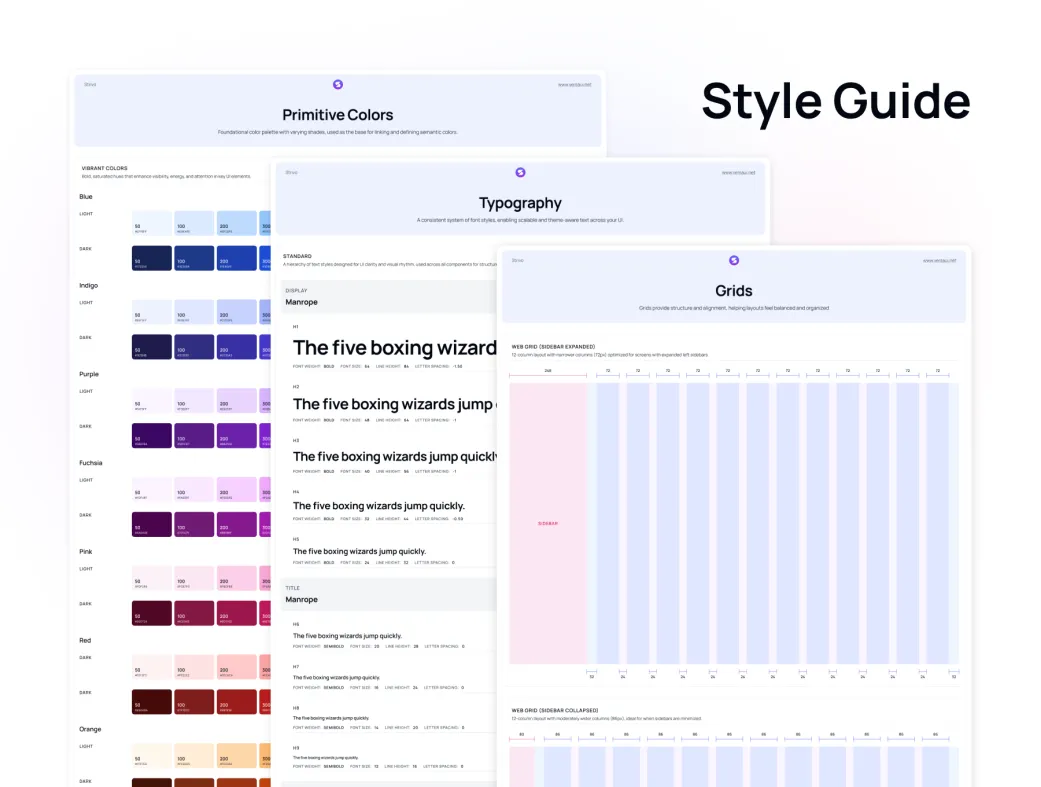Screen dimensions: 1041x787
Task: Select the H1 sample text line
Action: [x=394, y=348]
